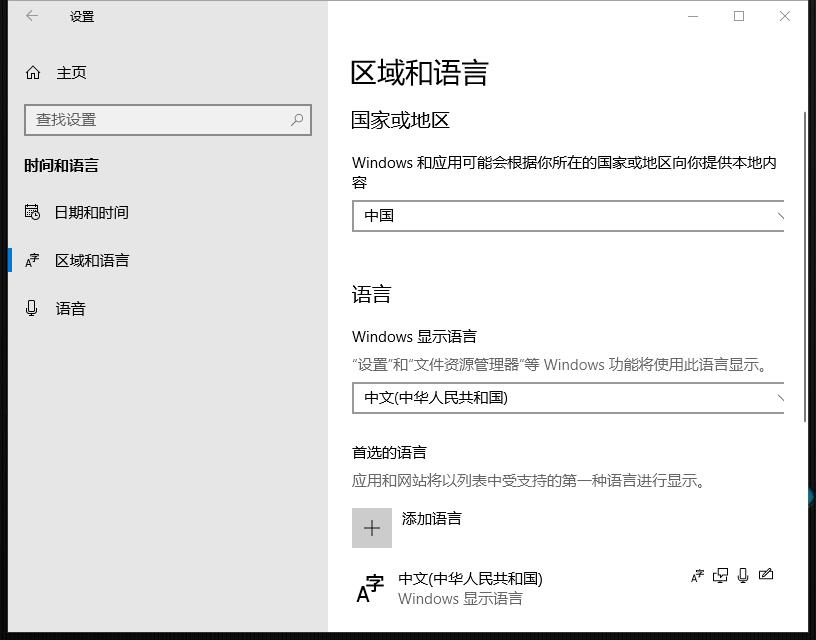Switch to 日期和时间 settings page
Screen dimensions: 816x640
point(92,212)
